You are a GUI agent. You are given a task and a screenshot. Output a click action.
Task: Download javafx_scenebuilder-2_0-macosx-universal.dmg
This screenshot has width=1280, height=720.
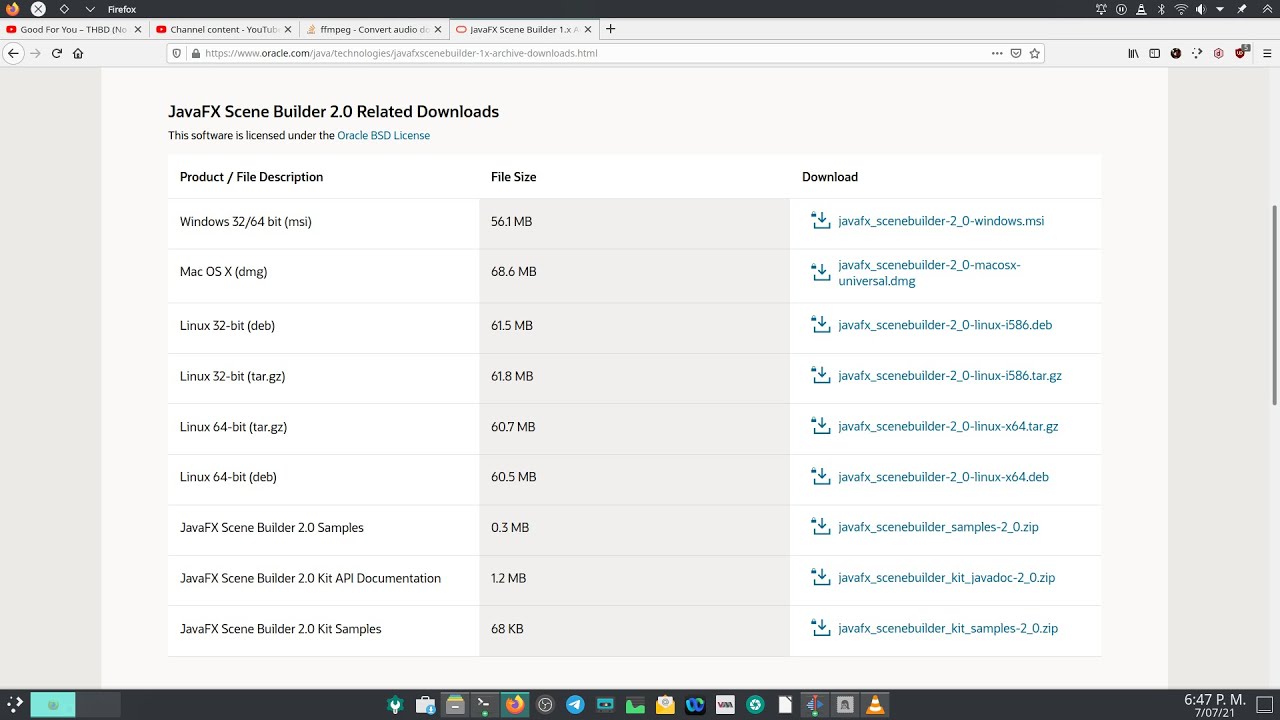point(930,273)
